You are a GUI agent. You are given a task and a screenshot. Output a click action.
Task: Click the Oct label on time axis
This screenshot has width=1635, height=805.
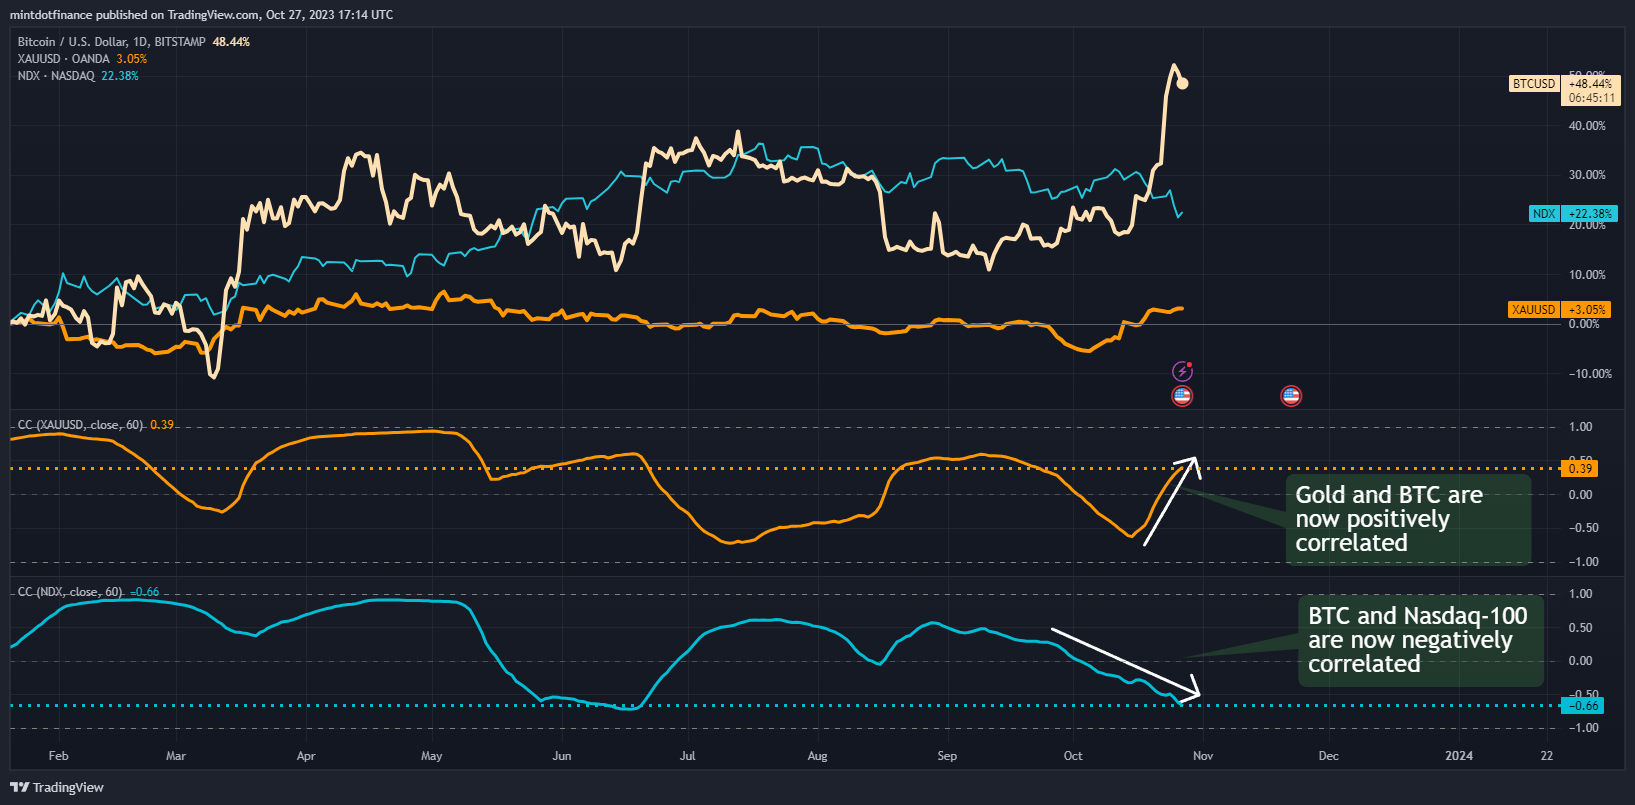coord(1073,756)
